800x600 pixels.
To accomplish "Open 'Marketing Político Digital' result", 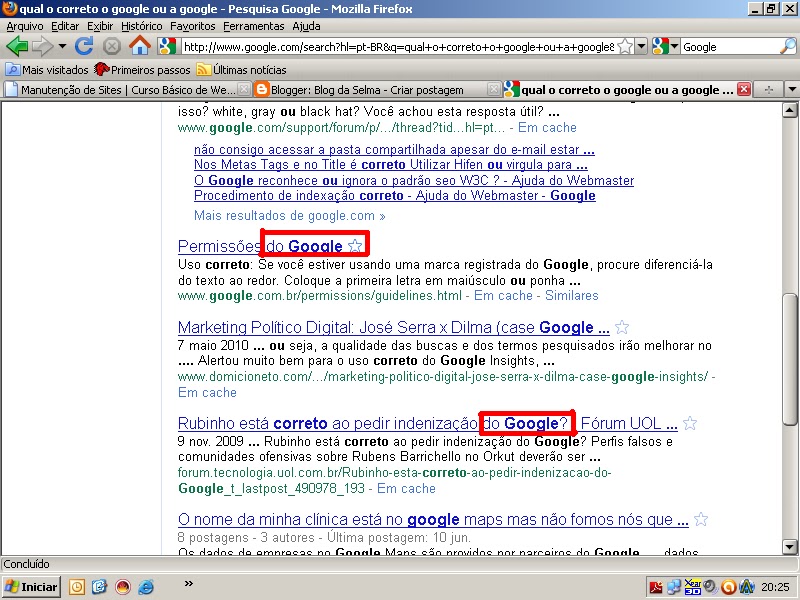I will [x=393, y=327].
